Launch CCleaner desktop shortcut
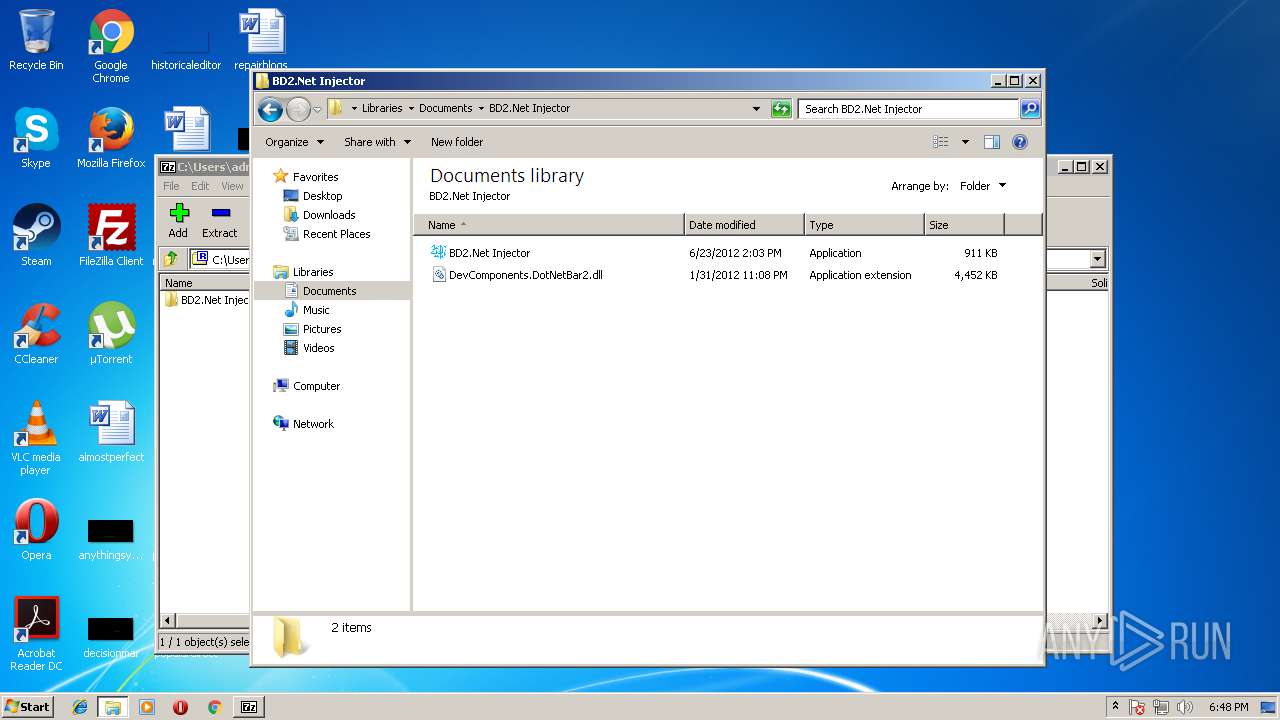Screen dimensions: 1280x720 [36, 334]
